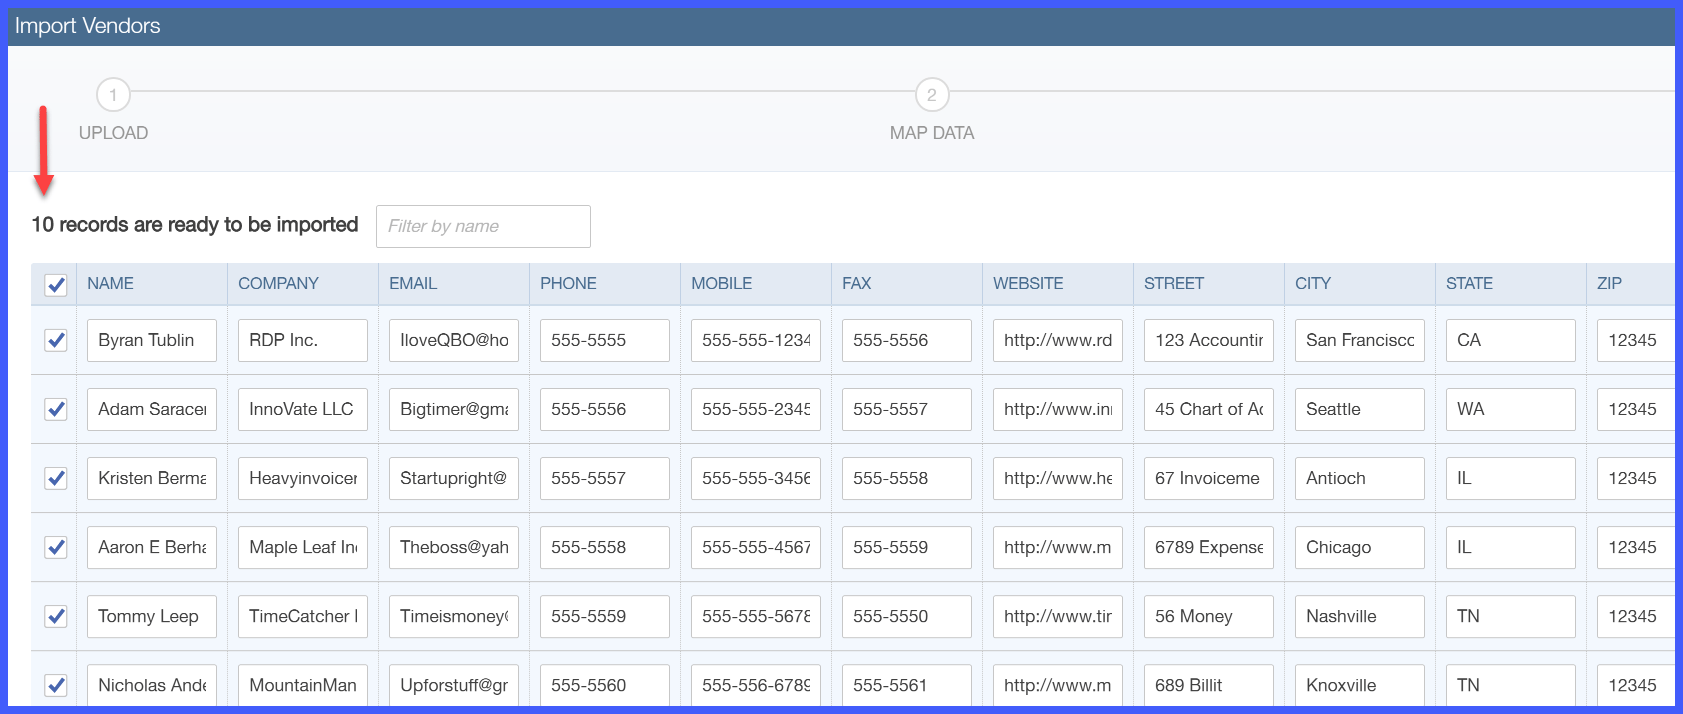Edit the InnoVate LLC company field
Viewport: 1683px width, 714px height.
tap(303, 409)
